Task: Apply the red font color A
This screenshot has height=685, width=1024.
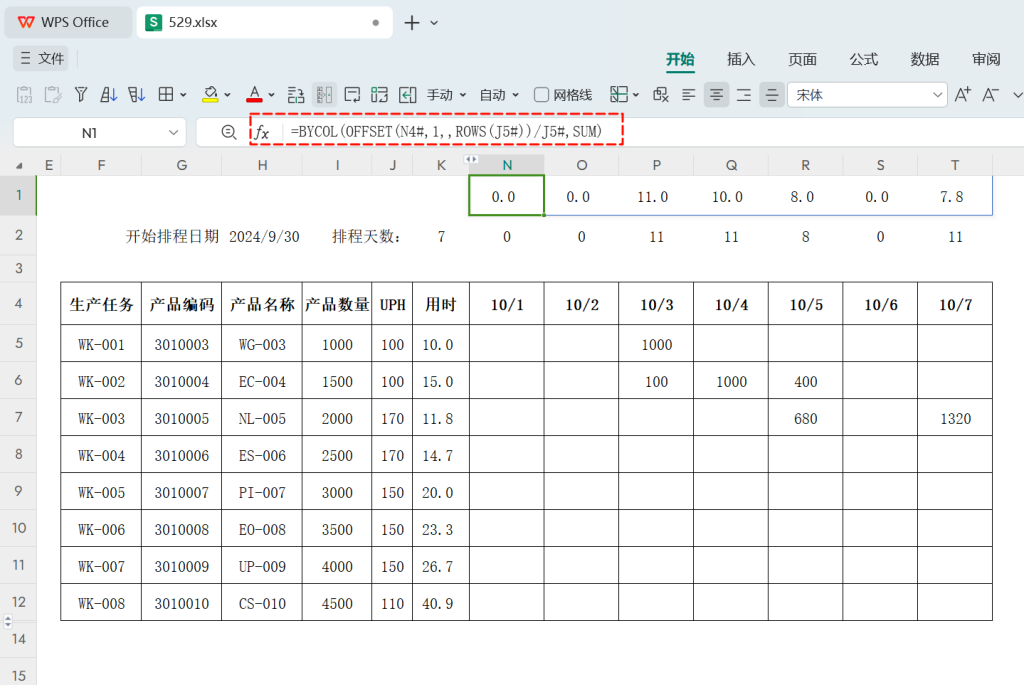Action: [x=254, y=95]
